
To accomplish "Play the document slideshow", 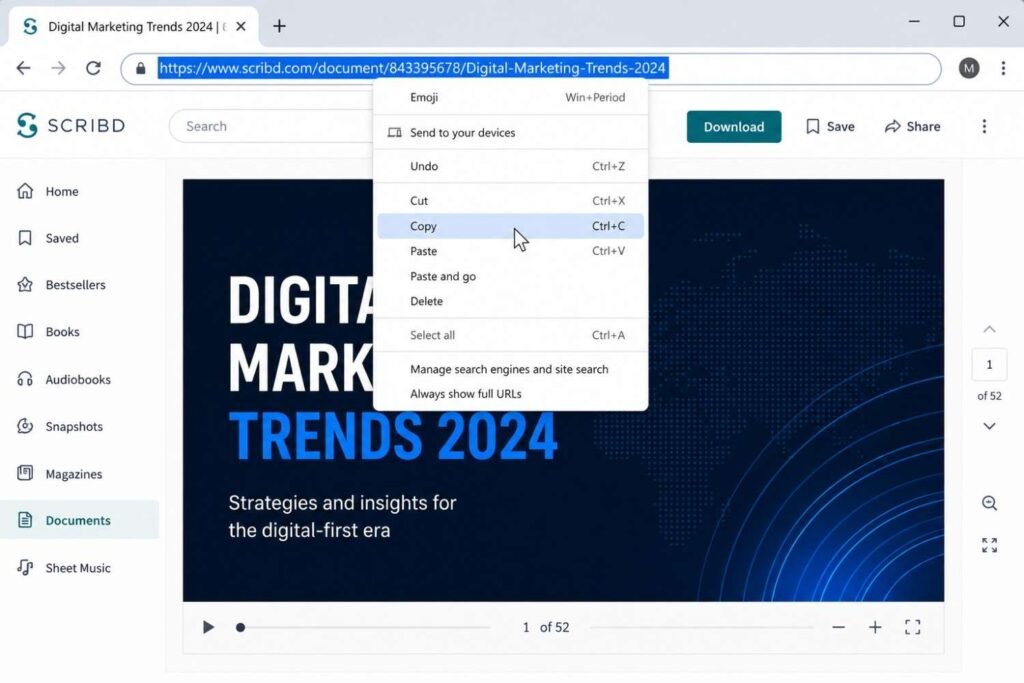I will coord(208,627).
